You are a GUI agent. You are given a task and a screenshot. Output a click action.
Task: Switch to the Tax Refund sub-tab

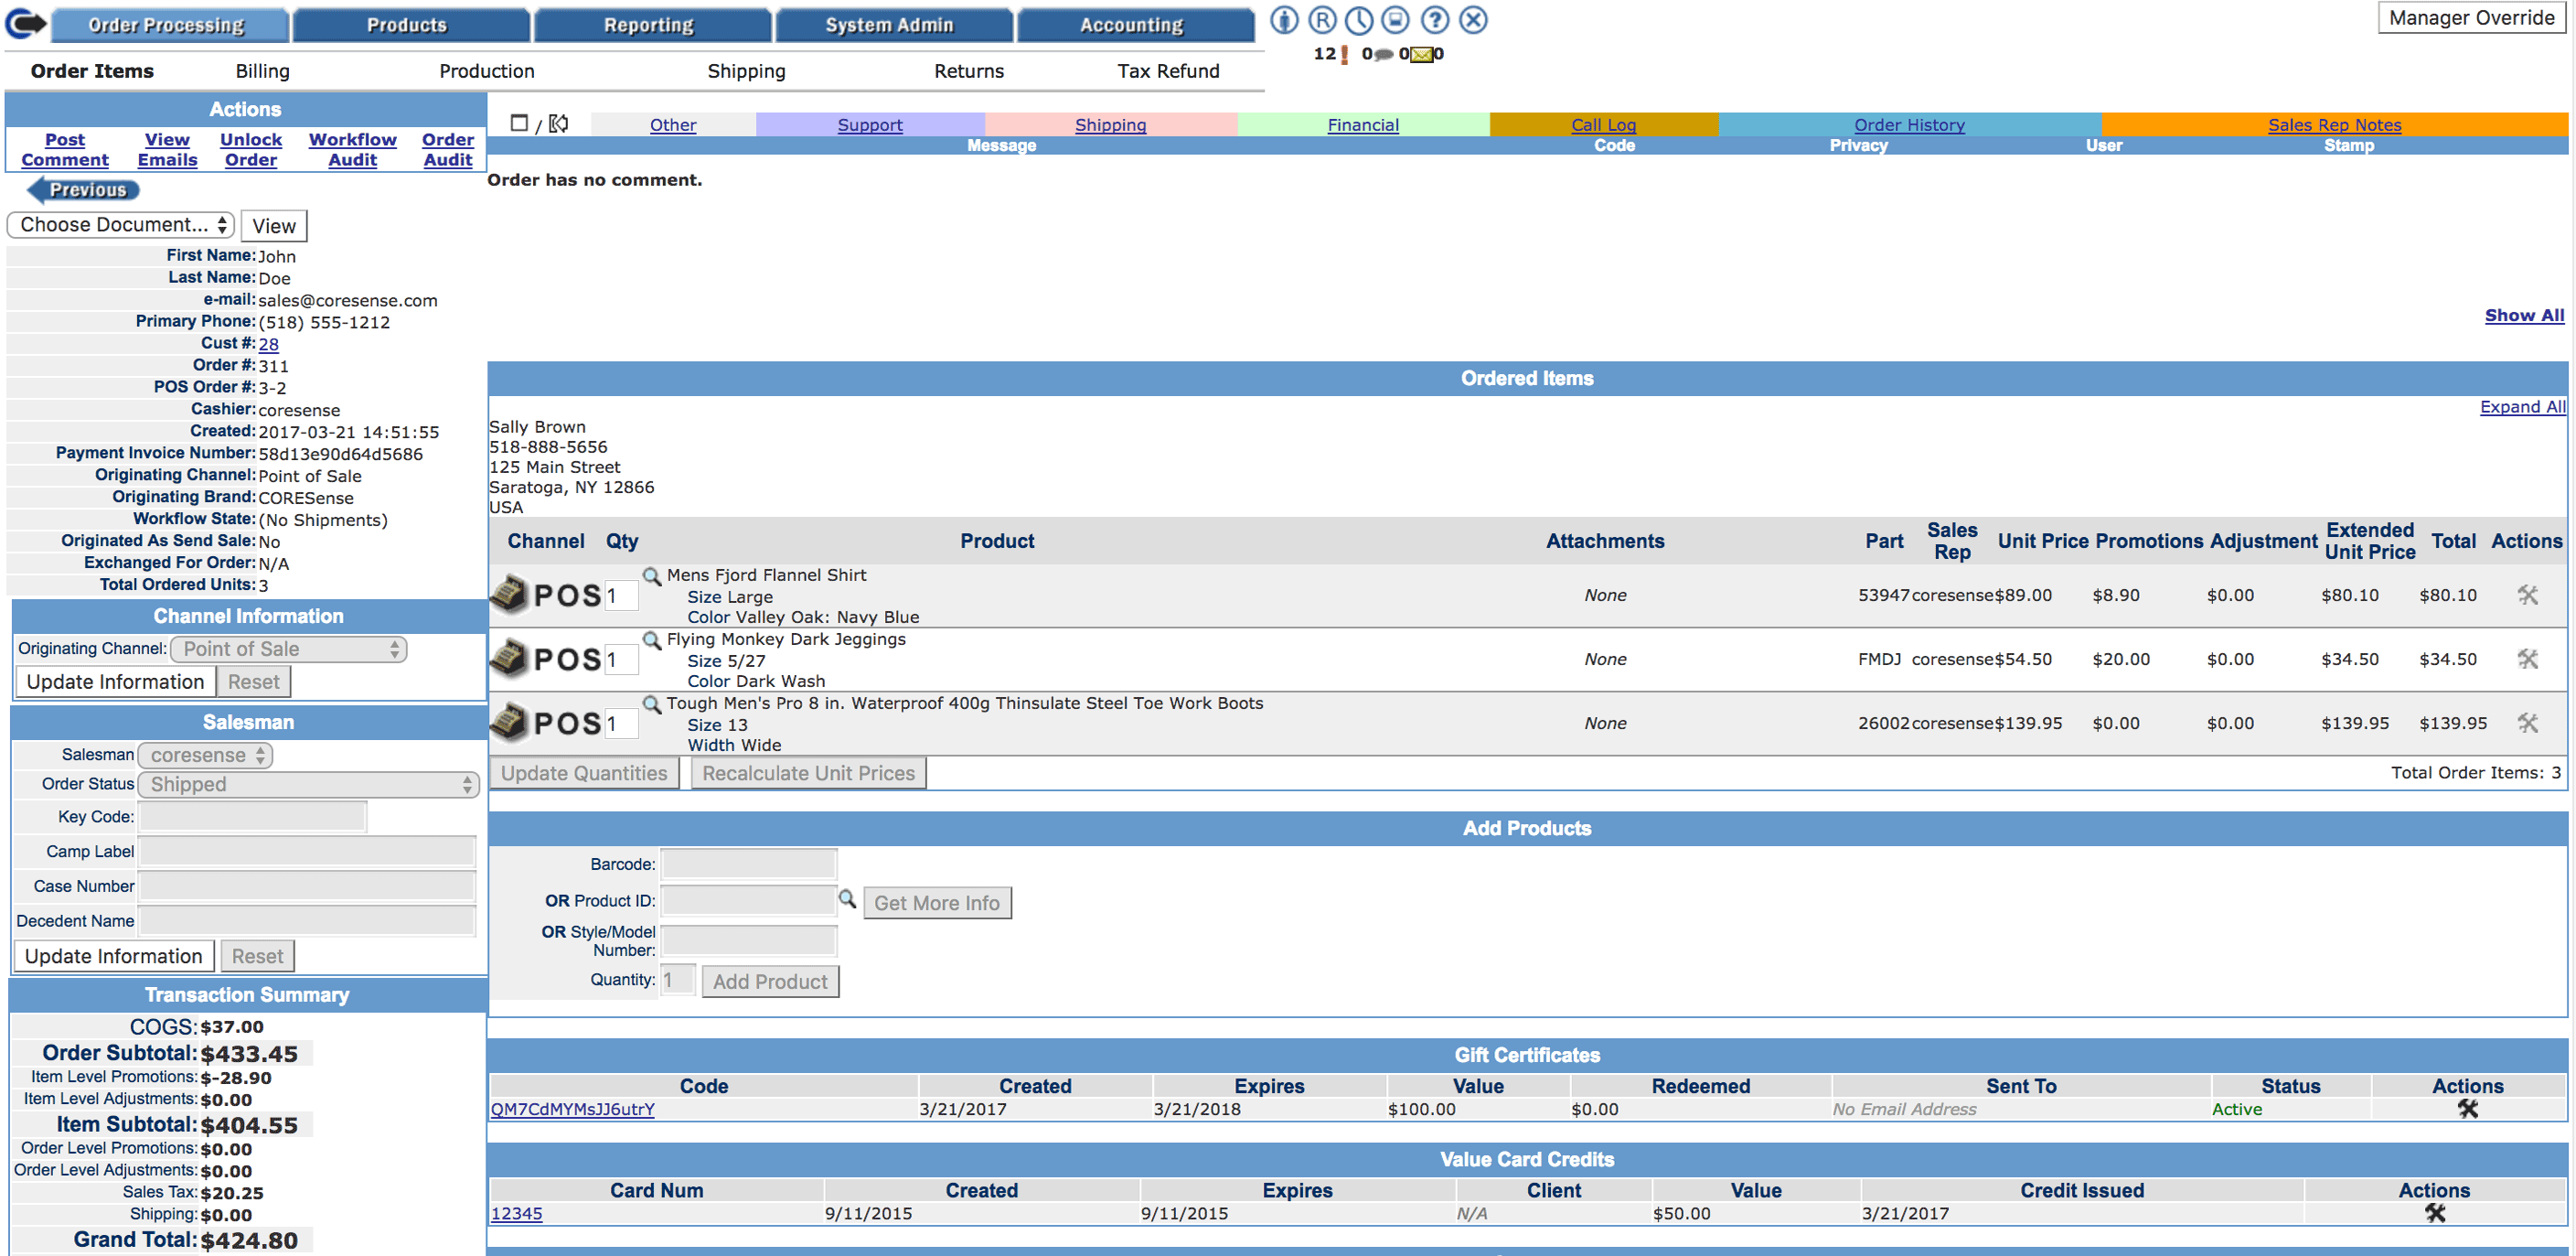(x=1168, y=71)
